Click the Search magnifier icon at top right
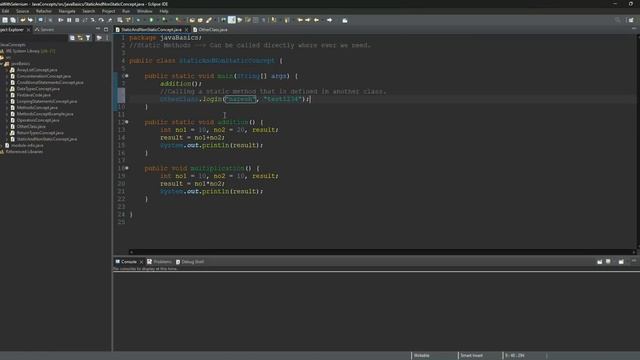 click(618, 20)
